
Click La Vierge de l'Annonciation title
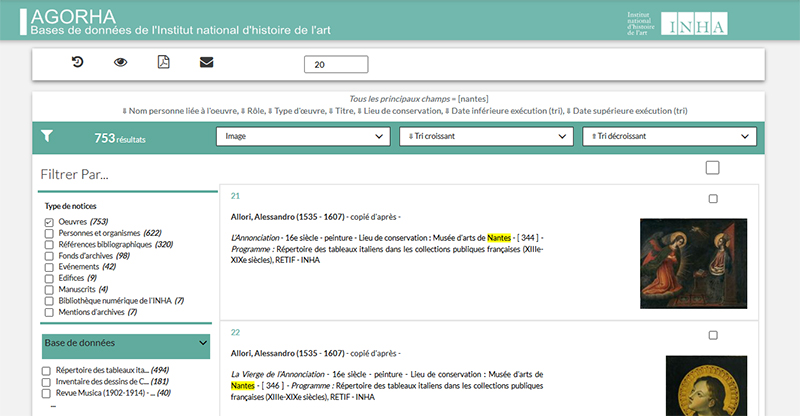pyautogui.click(x=278, y=374)
